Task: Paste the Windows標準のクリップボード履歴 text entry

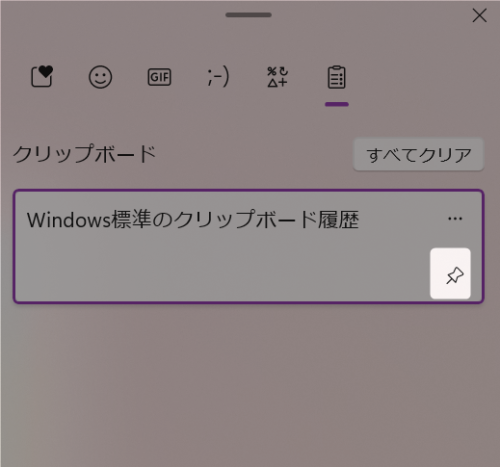Action: pos(193,220)
